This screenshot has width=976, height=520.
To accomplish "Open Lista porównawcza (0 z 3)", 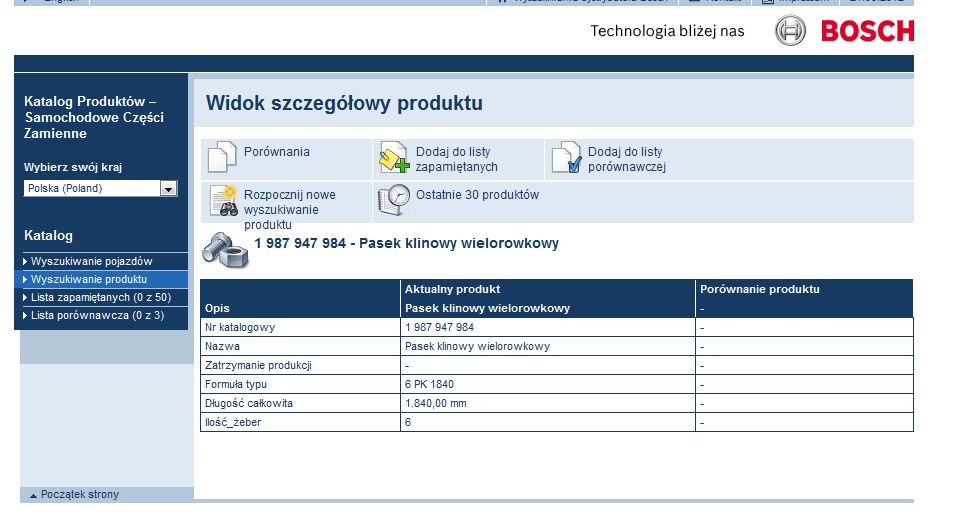I will [x=101, y=315].
